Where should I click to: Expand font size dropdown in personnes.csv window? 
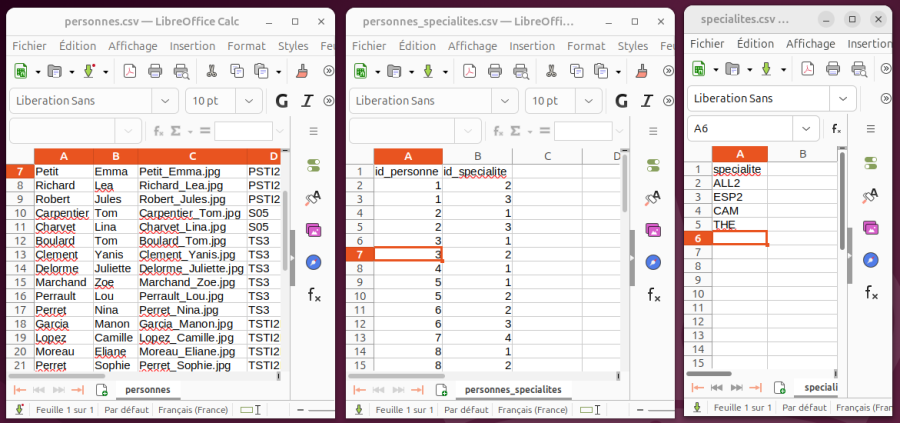coord(249,101)
